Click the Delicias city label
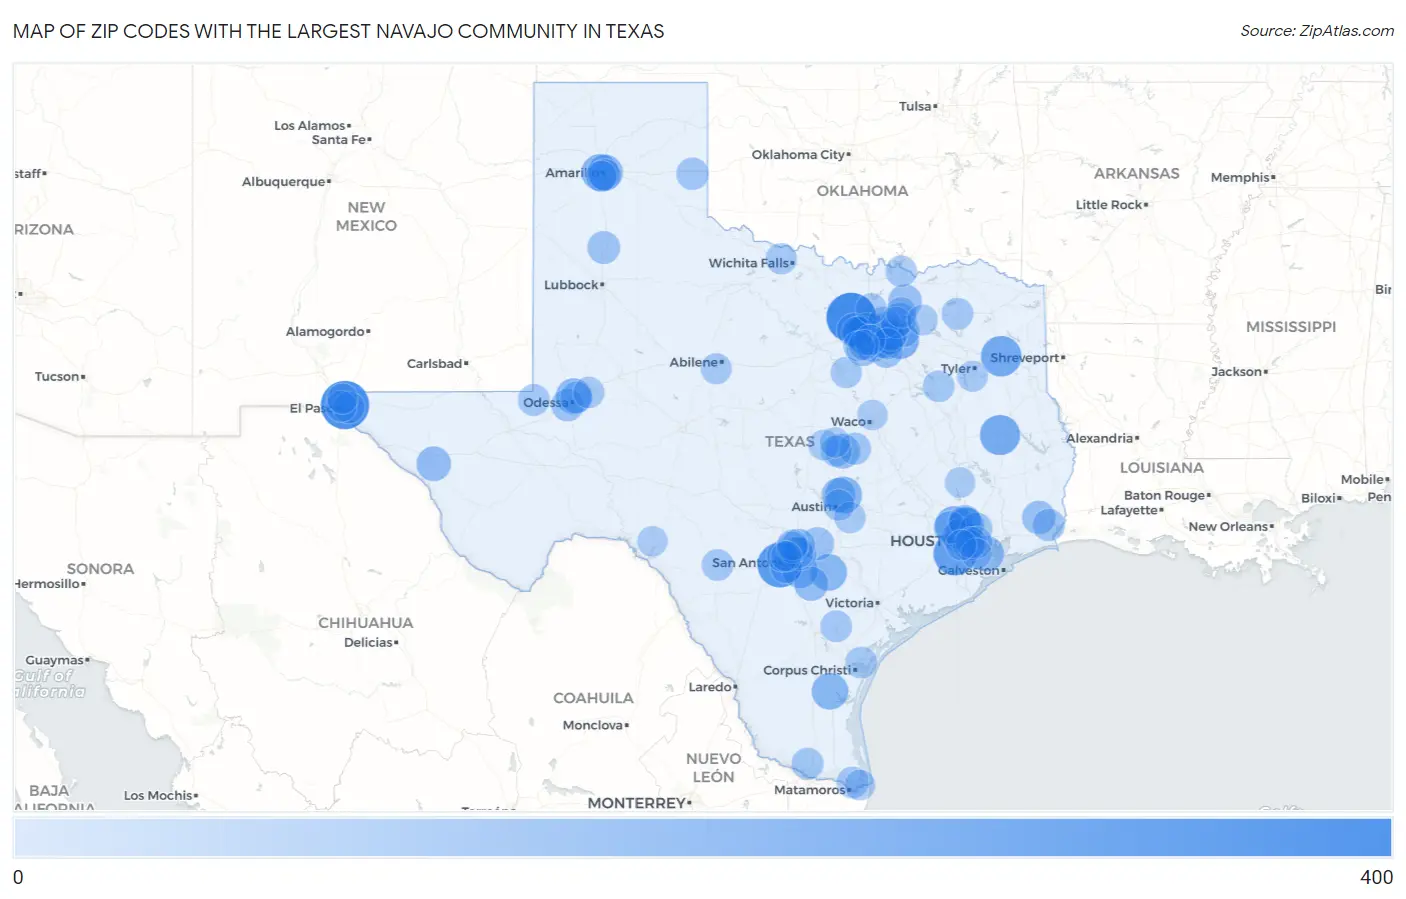1406x899 pixels. (x=371, y=643)
